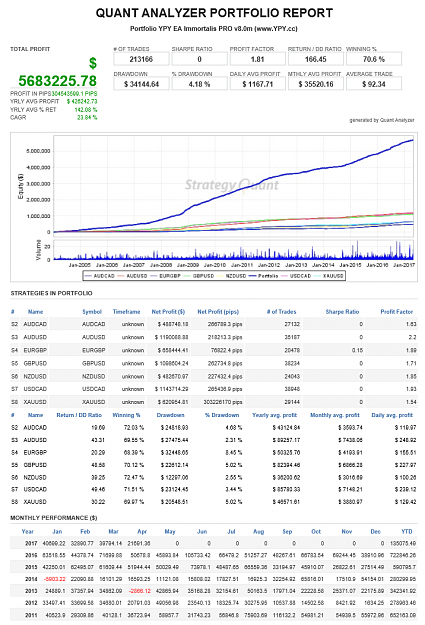Click AUDUSD net profit cell $ 1190068.88
The image size is (425, 625).
coord(171,337)
